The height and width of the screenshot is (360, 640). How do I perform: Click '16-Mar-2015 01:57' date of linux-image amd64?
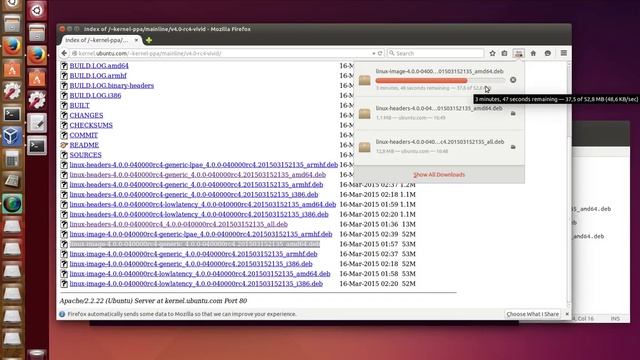(x=369, y=244)
